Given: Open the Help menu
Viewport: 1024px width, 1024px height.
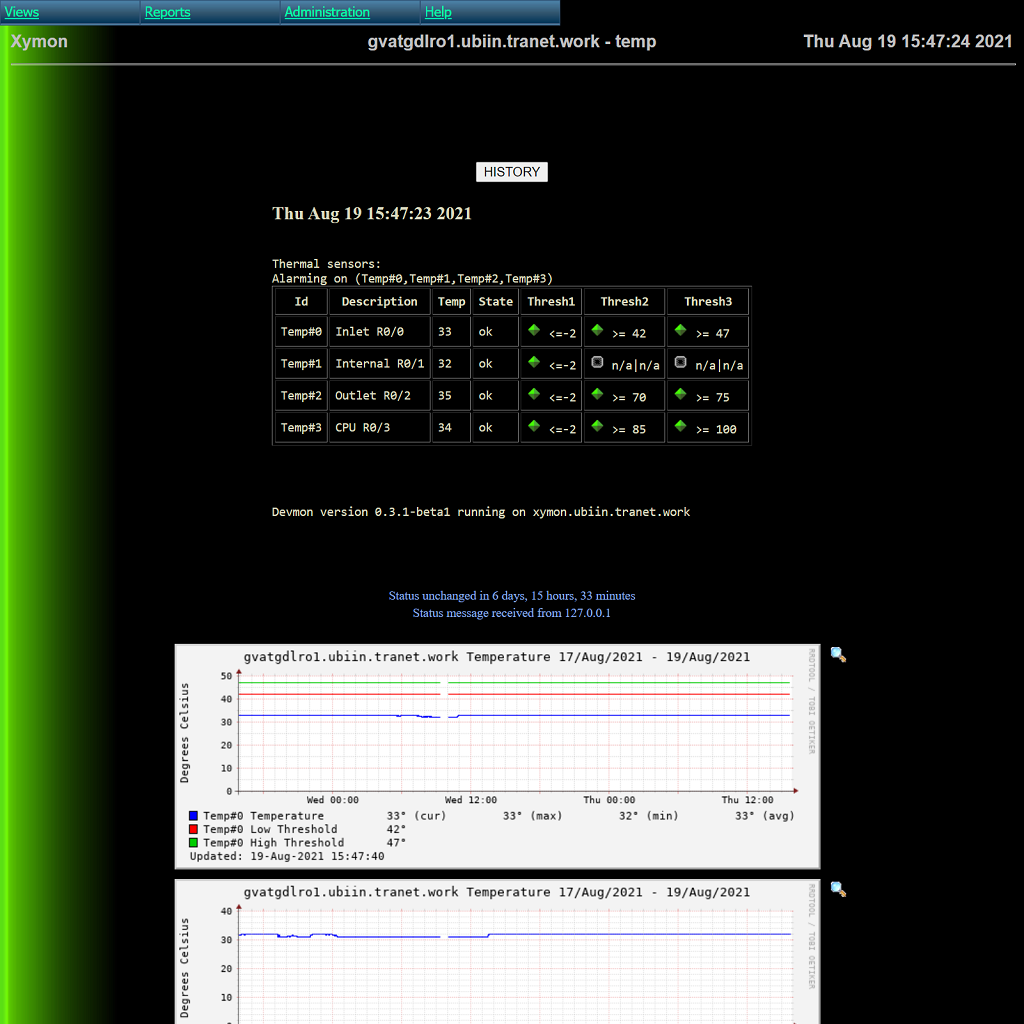Looking at the screenshot, I should 438,12.
